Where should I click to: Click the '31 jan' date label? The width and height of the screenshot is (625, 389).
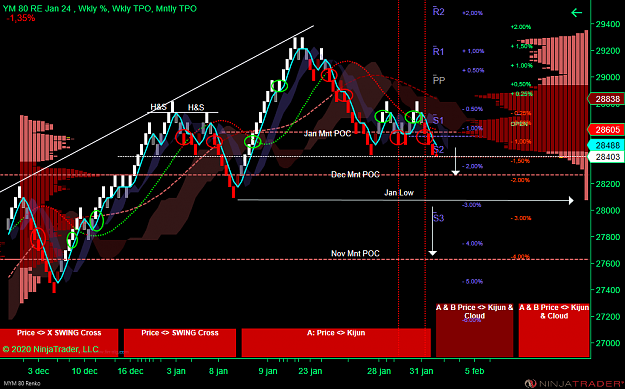click(x=421, y=371)
